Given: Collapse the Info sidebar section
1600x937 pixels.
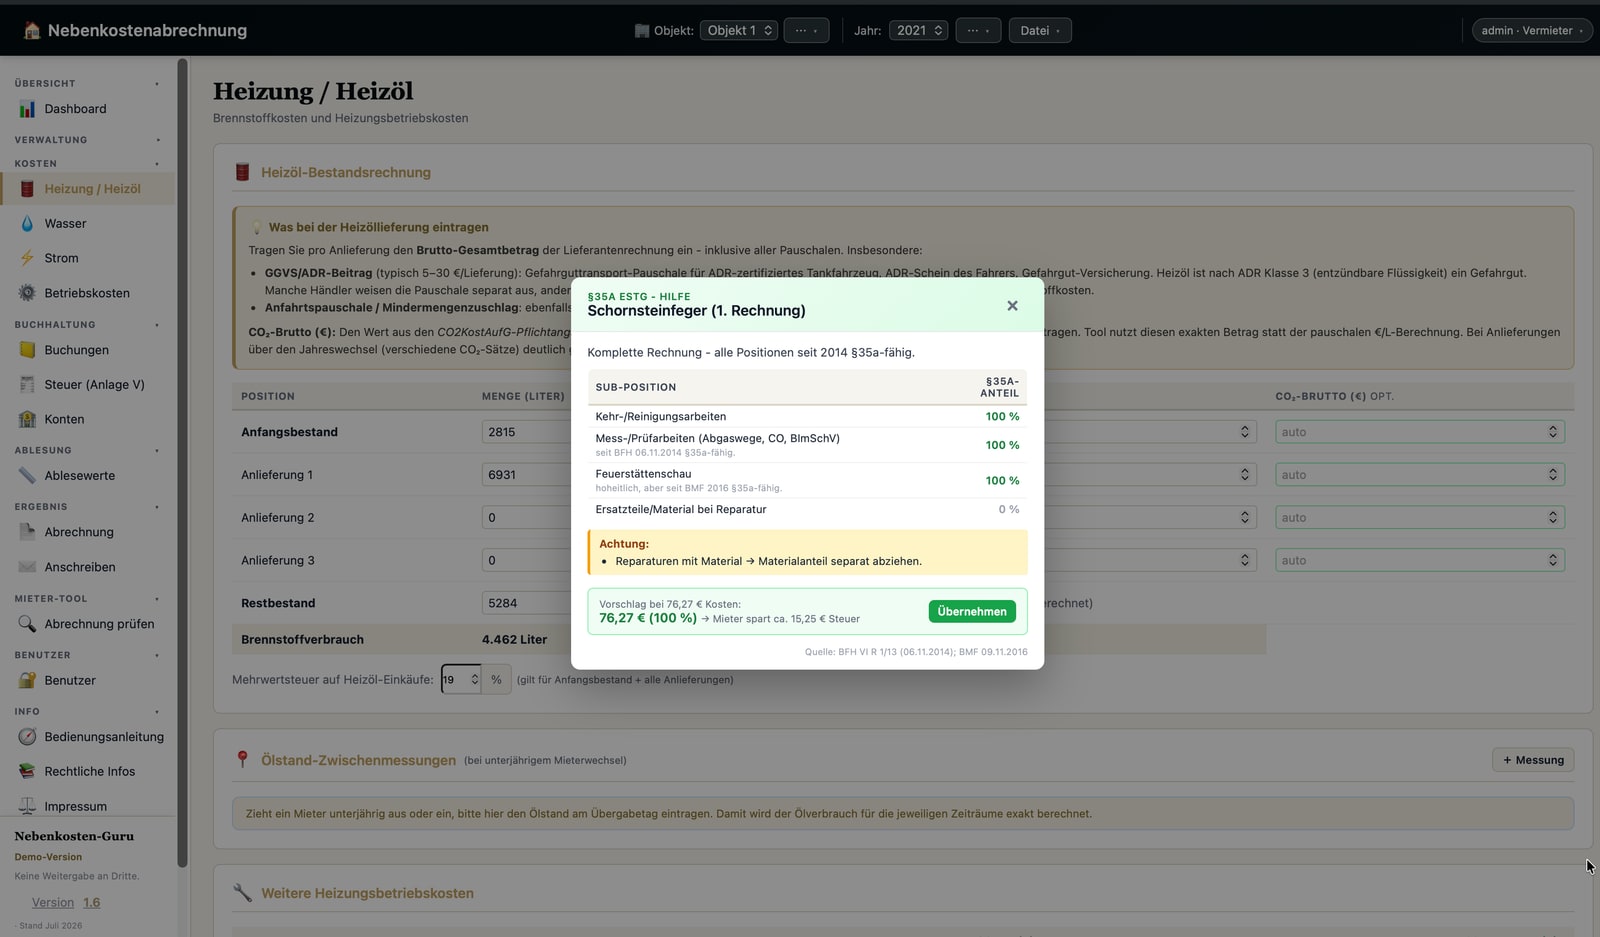Looking at the screenshot, I should click(88, 712).
